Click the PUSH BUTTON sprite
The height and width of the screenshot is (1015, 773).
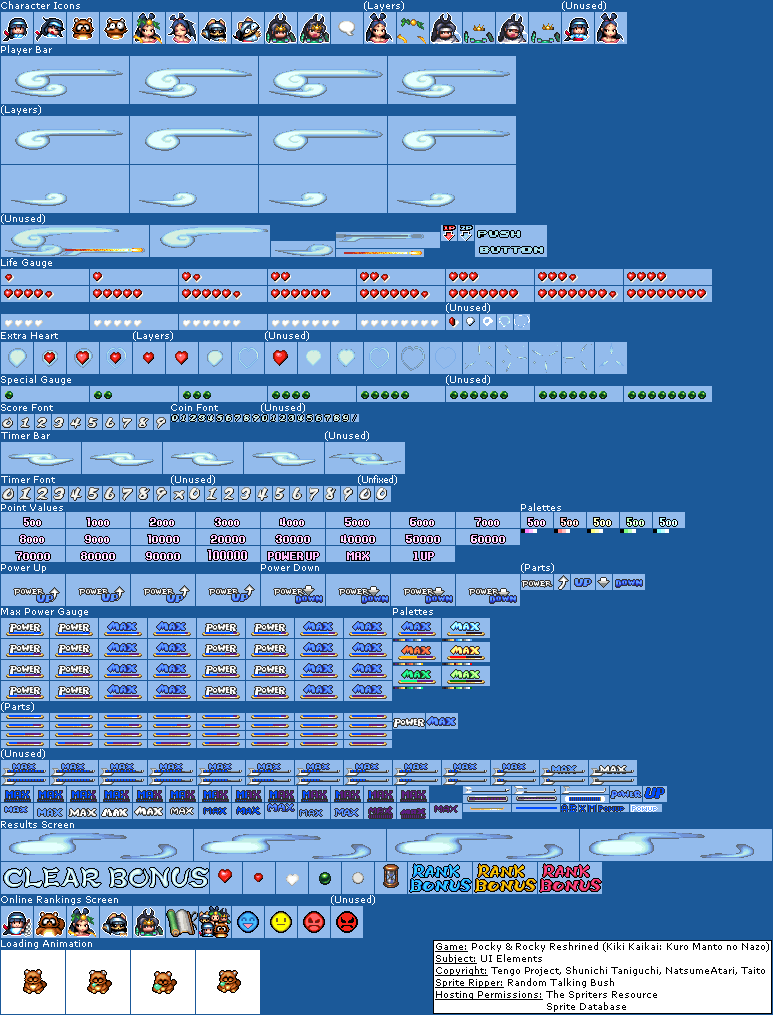(x=511, y=241)
